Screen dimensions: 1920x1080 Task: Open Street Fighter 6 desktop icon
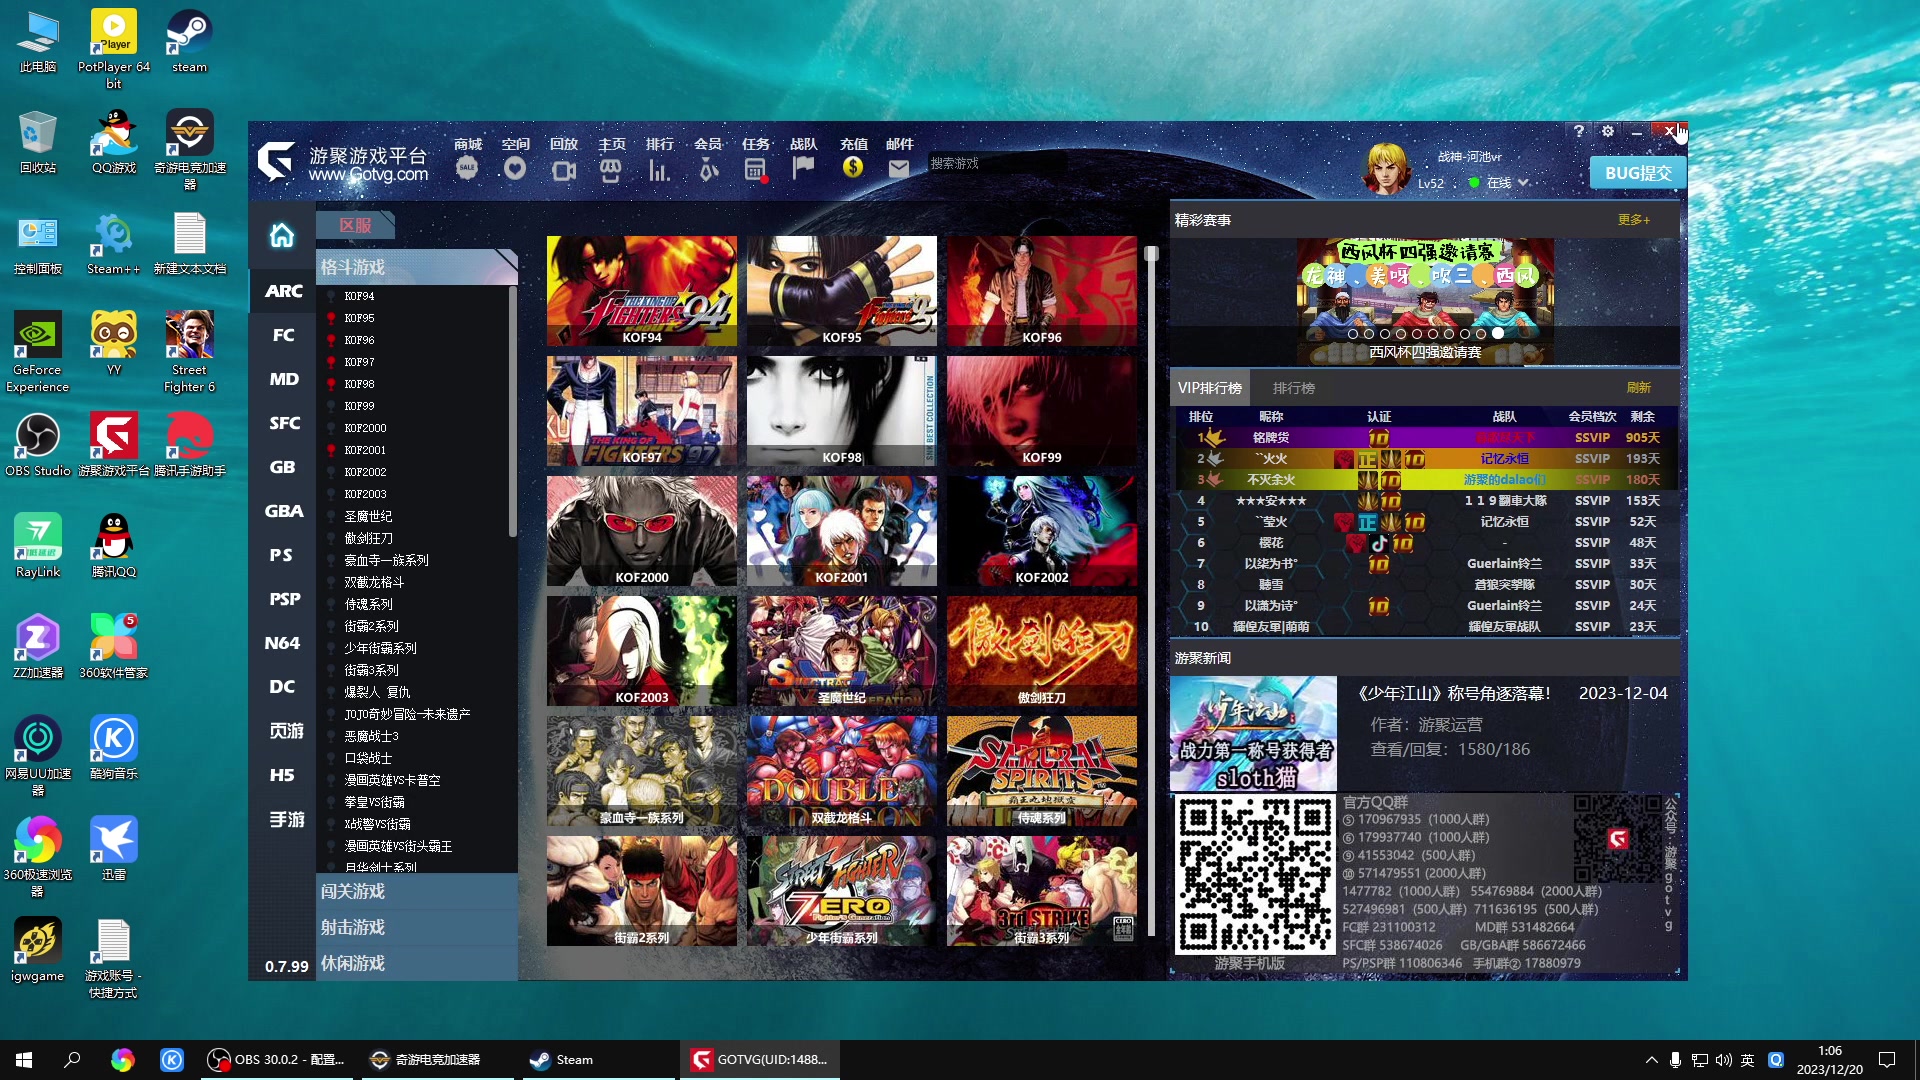coord(189,350)
